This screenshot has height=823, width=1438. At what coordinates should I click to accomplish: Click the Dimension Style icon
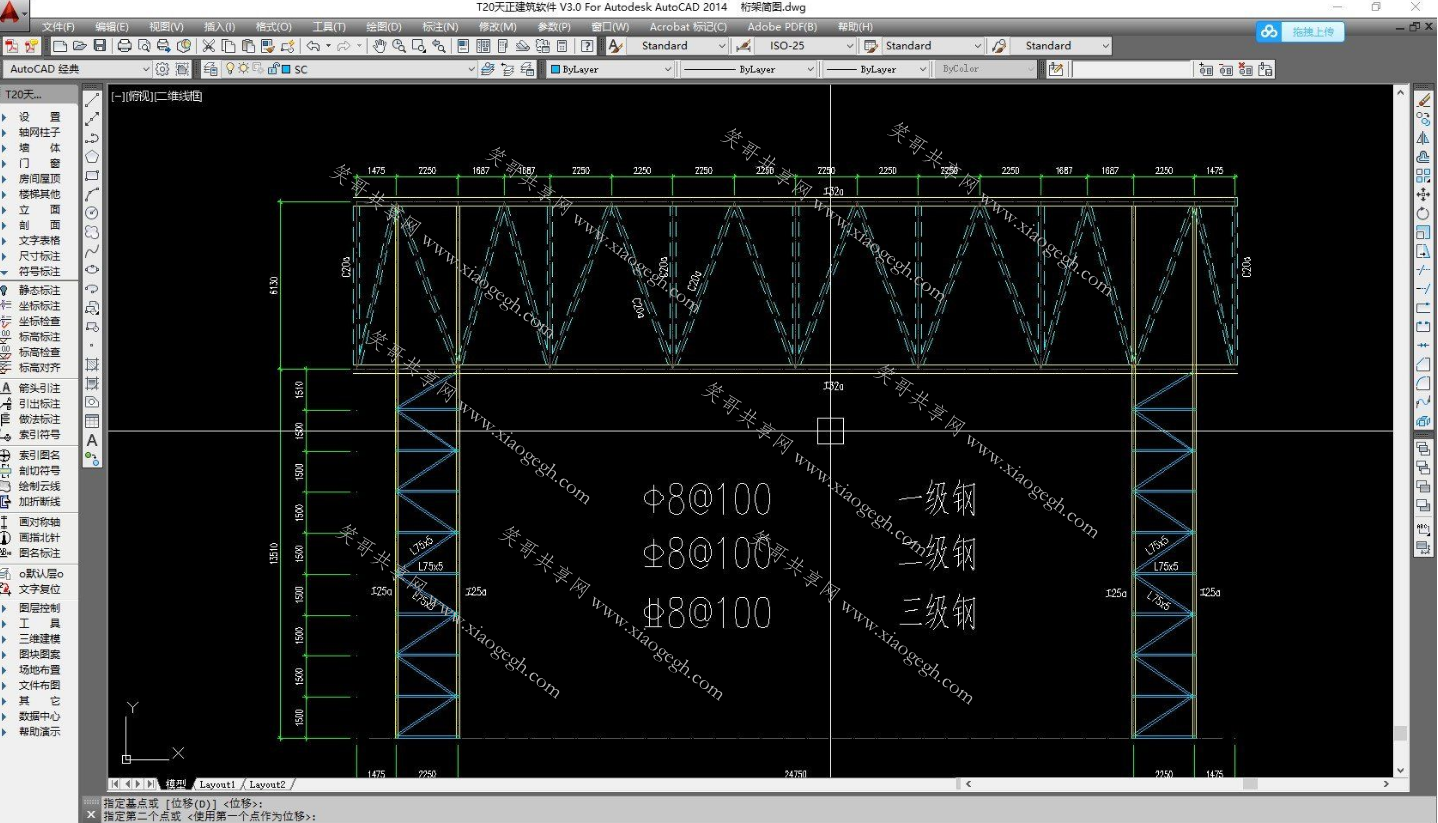[x=743, y=46]
